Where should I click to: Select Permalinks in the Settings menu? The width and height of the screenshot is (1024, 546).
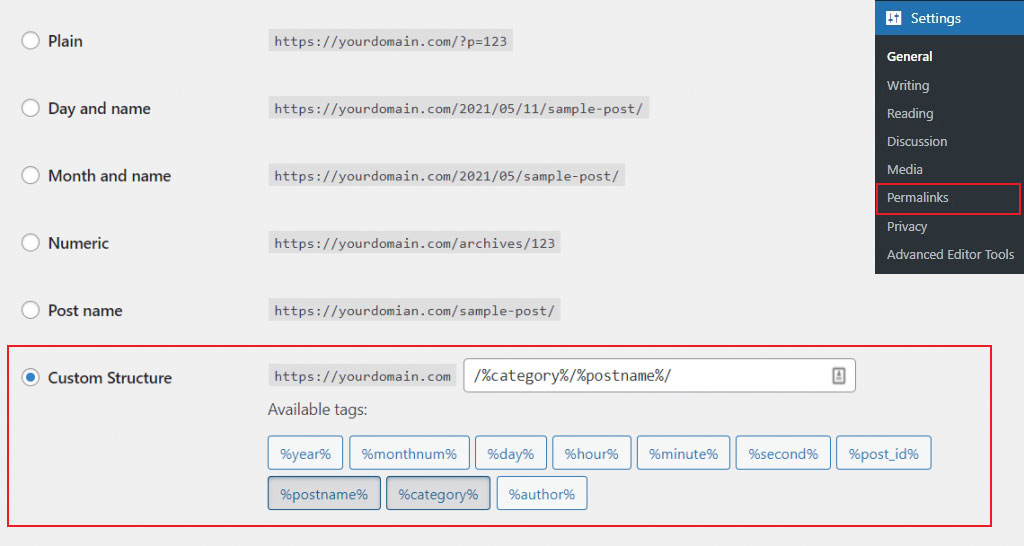948,198
